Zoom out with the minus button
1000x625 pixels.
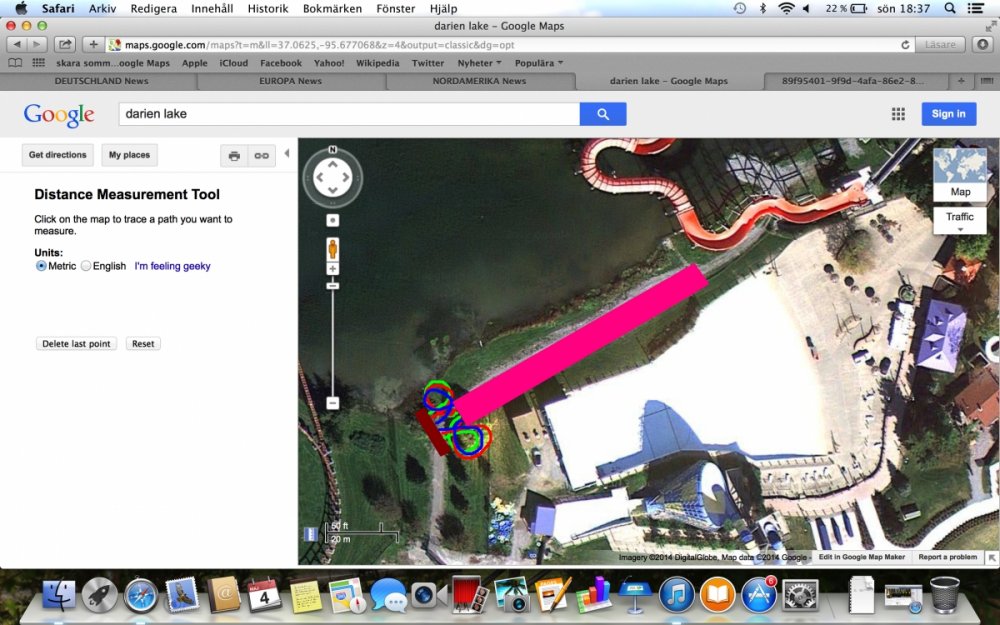[x=332, y=403]
